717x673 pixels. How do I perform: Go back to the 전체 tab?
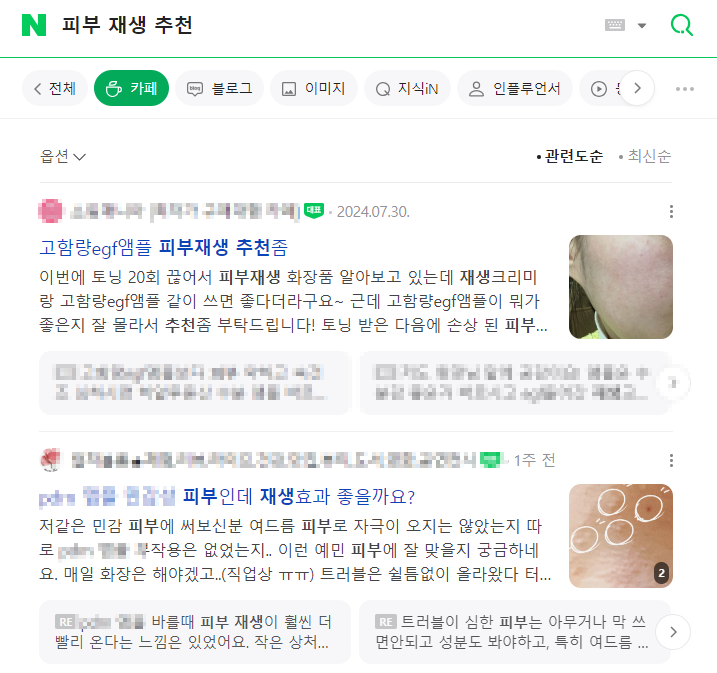55,88
